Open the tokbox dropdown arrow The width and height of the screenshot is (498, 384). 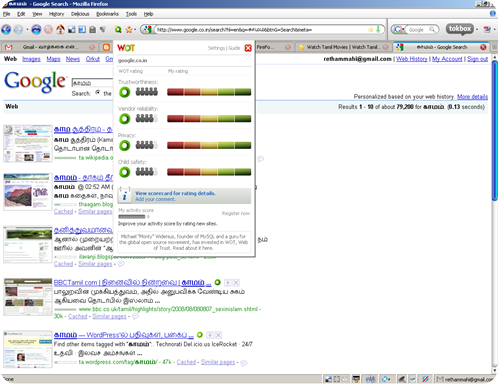point(477,30)
